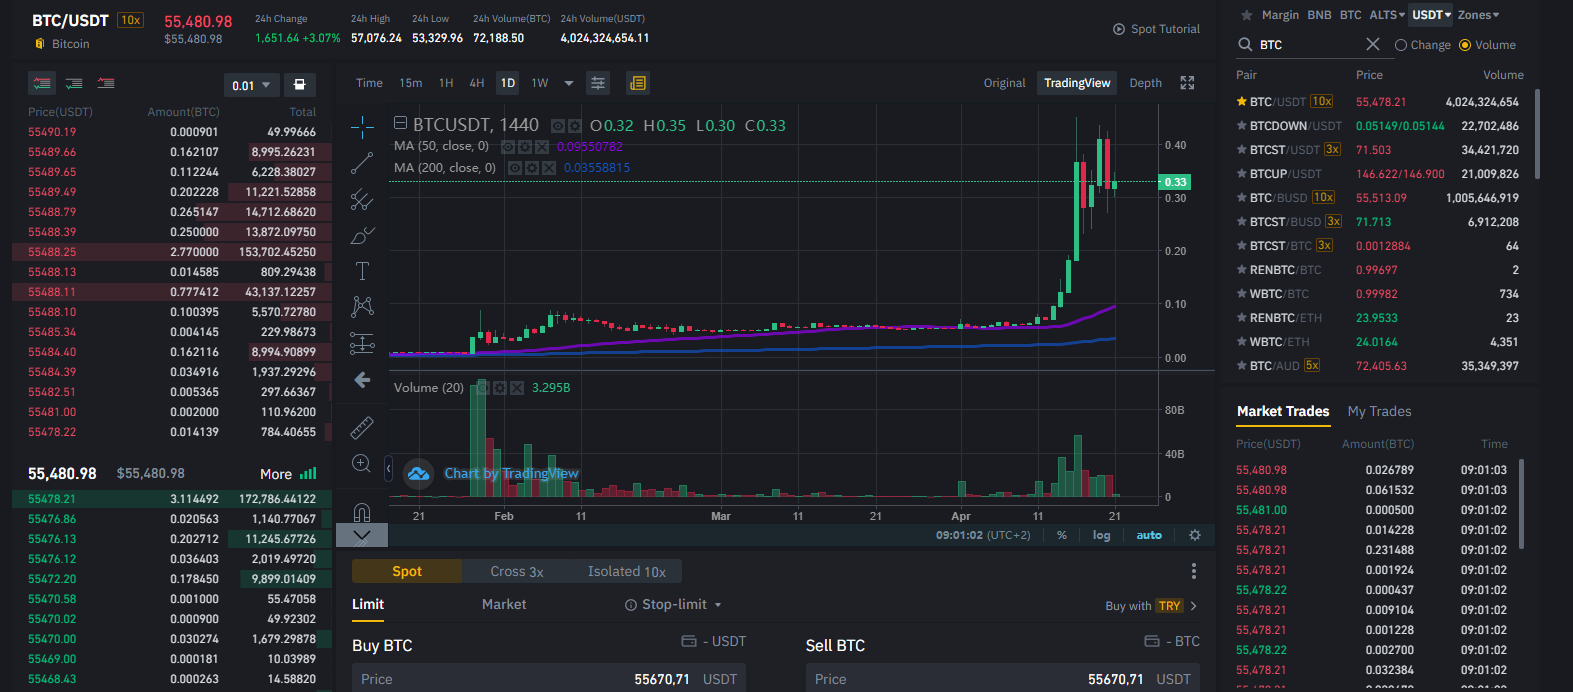Image resolution: width=1573 pixels, height=692 pixels.
Task: Select the Change radio option
Action: pos(1422,45)
